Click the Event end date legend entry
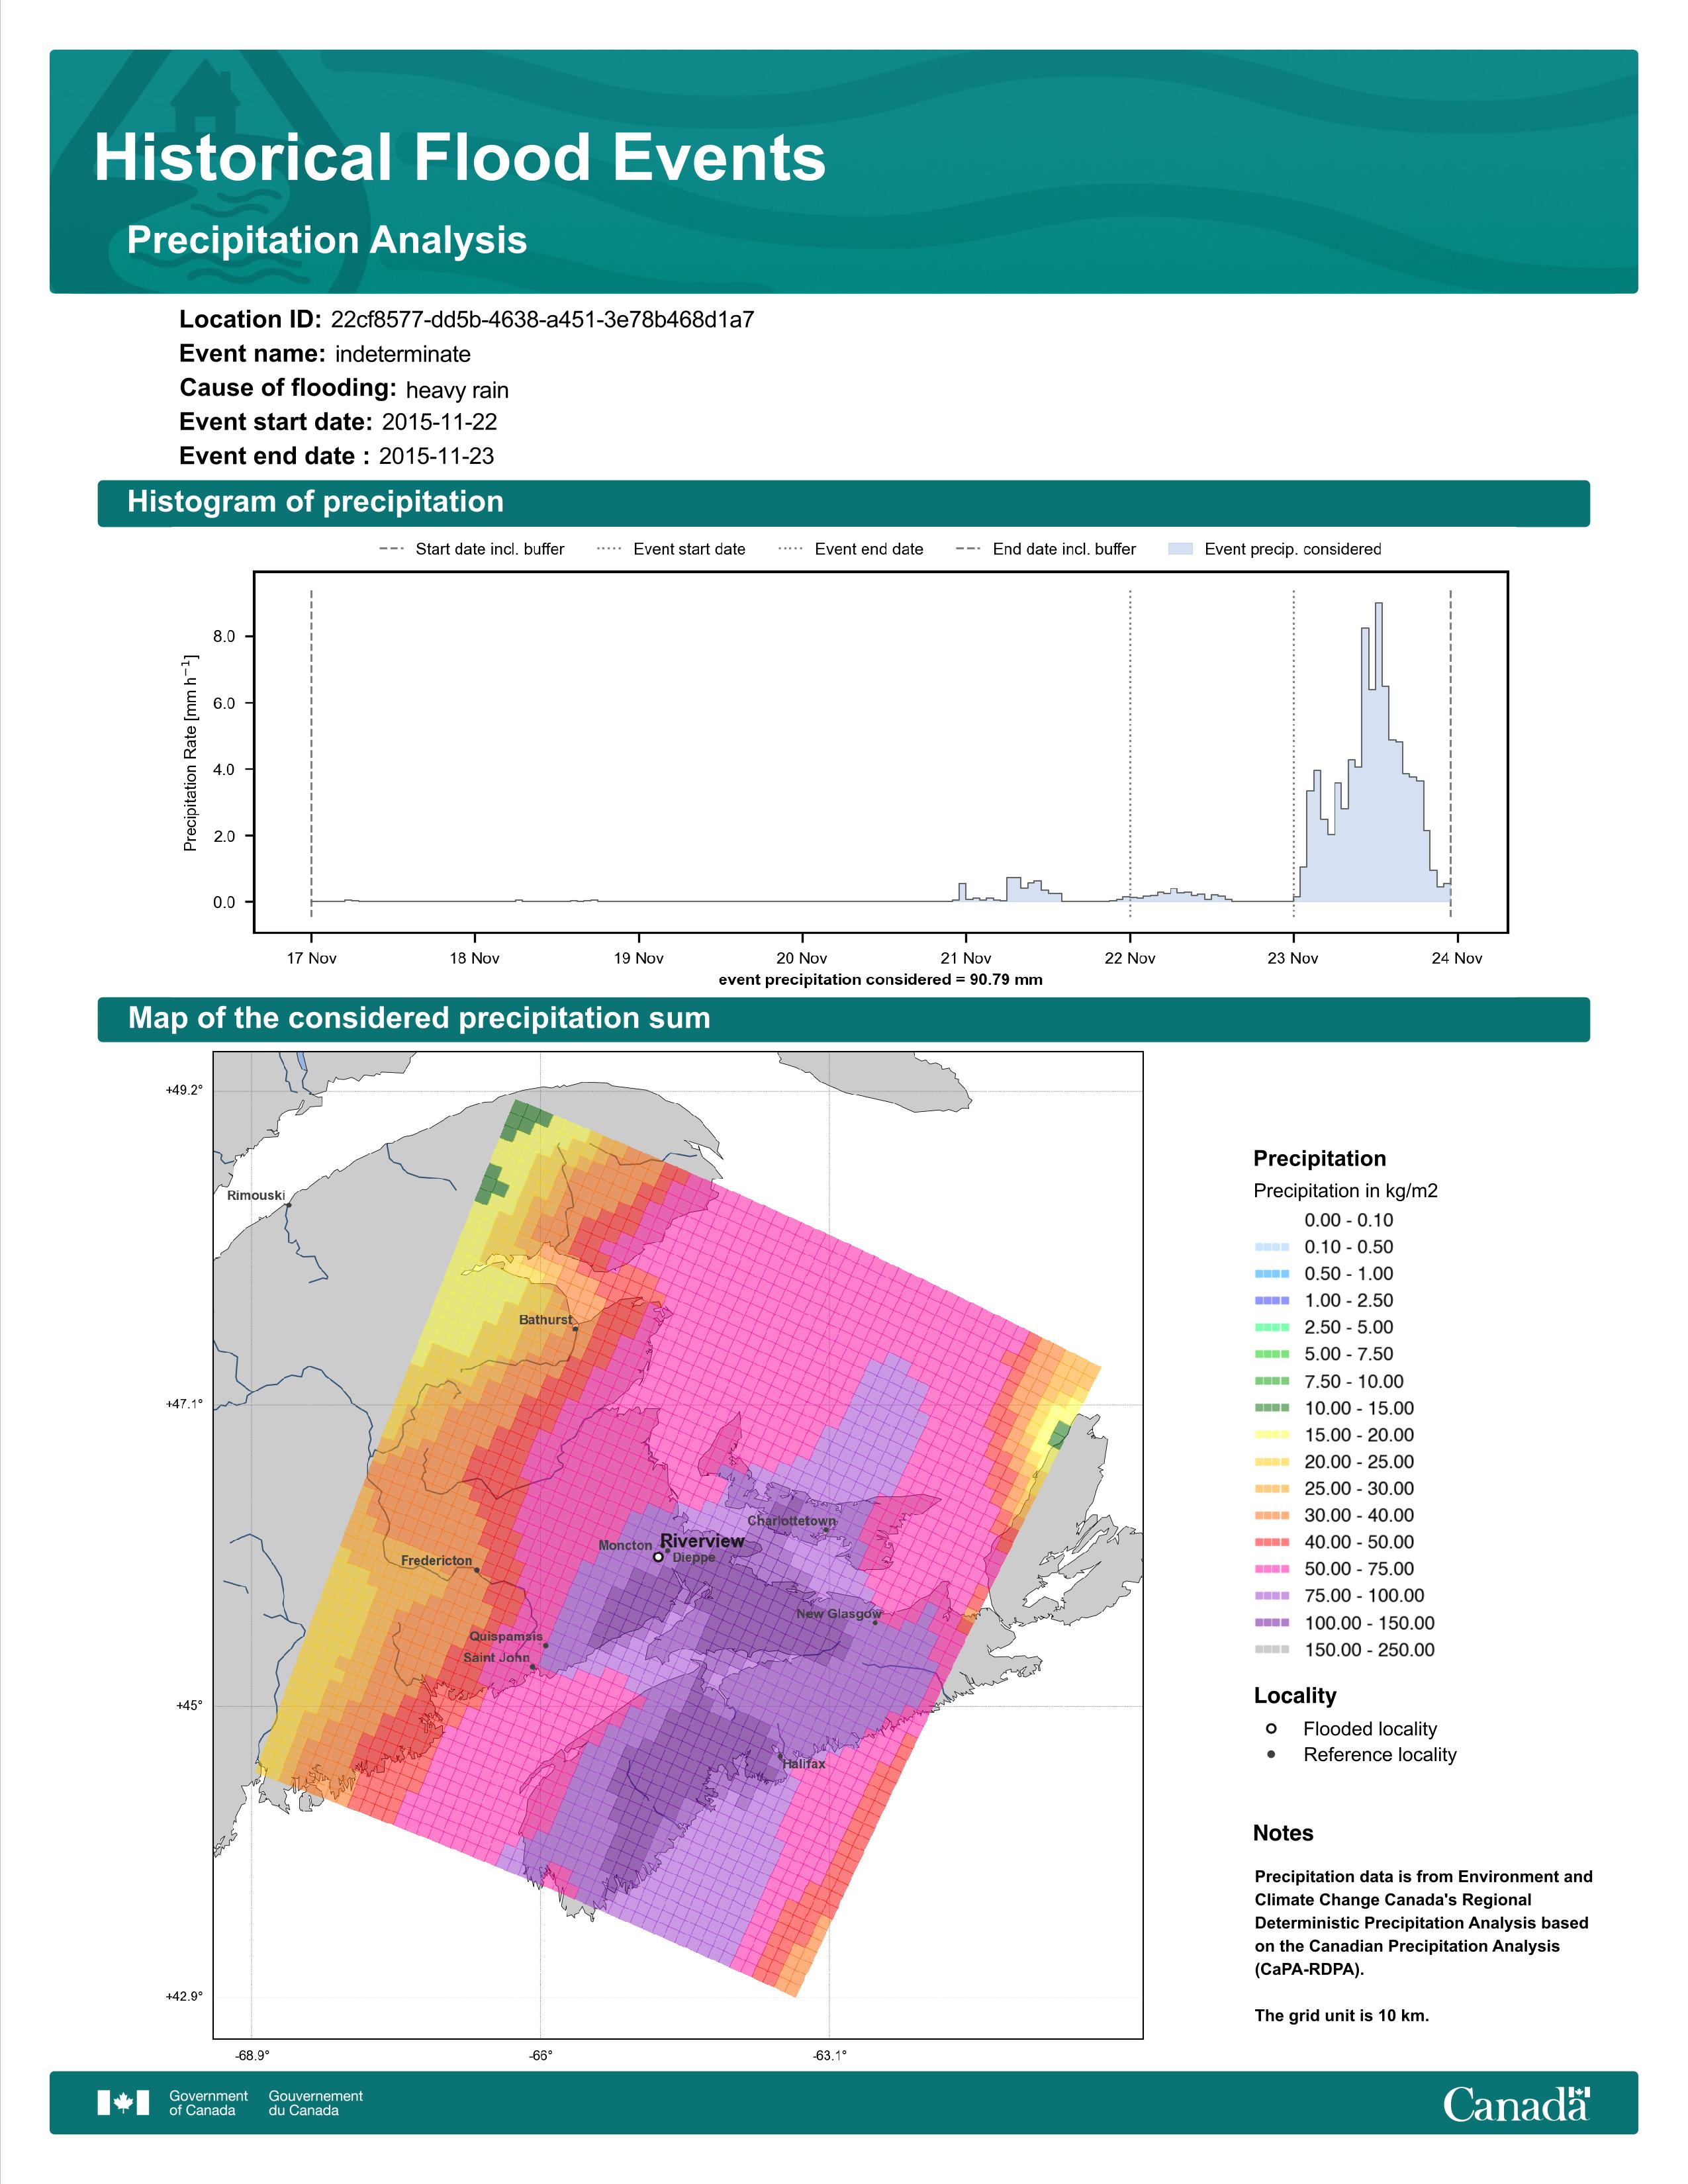The image size is (1688, 2184). tap(851, 549)
